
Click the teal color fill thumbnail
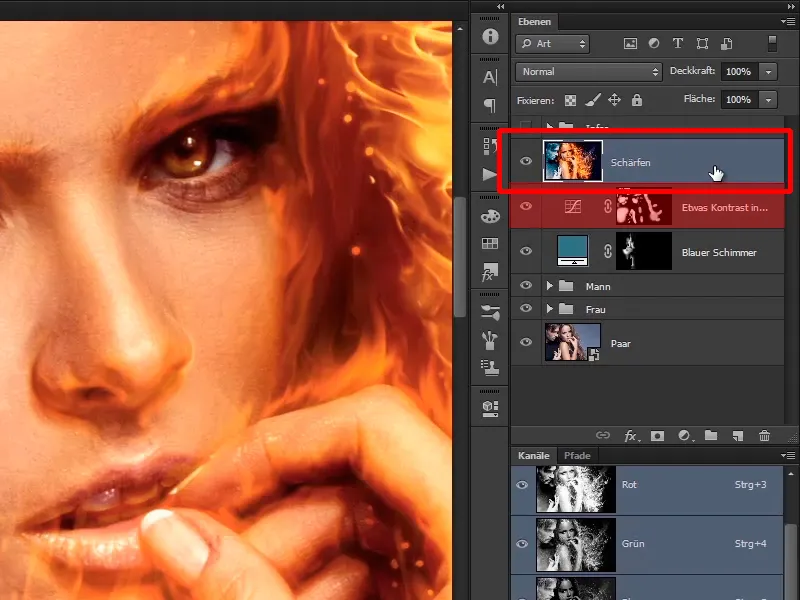[572, 251]
